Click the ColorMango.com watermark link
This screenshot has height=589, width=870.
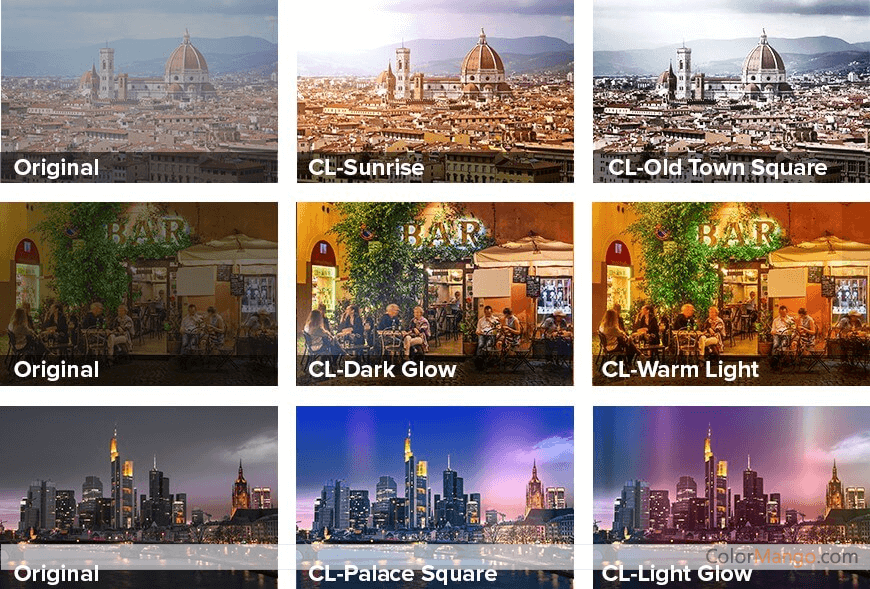tap(781, 556)
